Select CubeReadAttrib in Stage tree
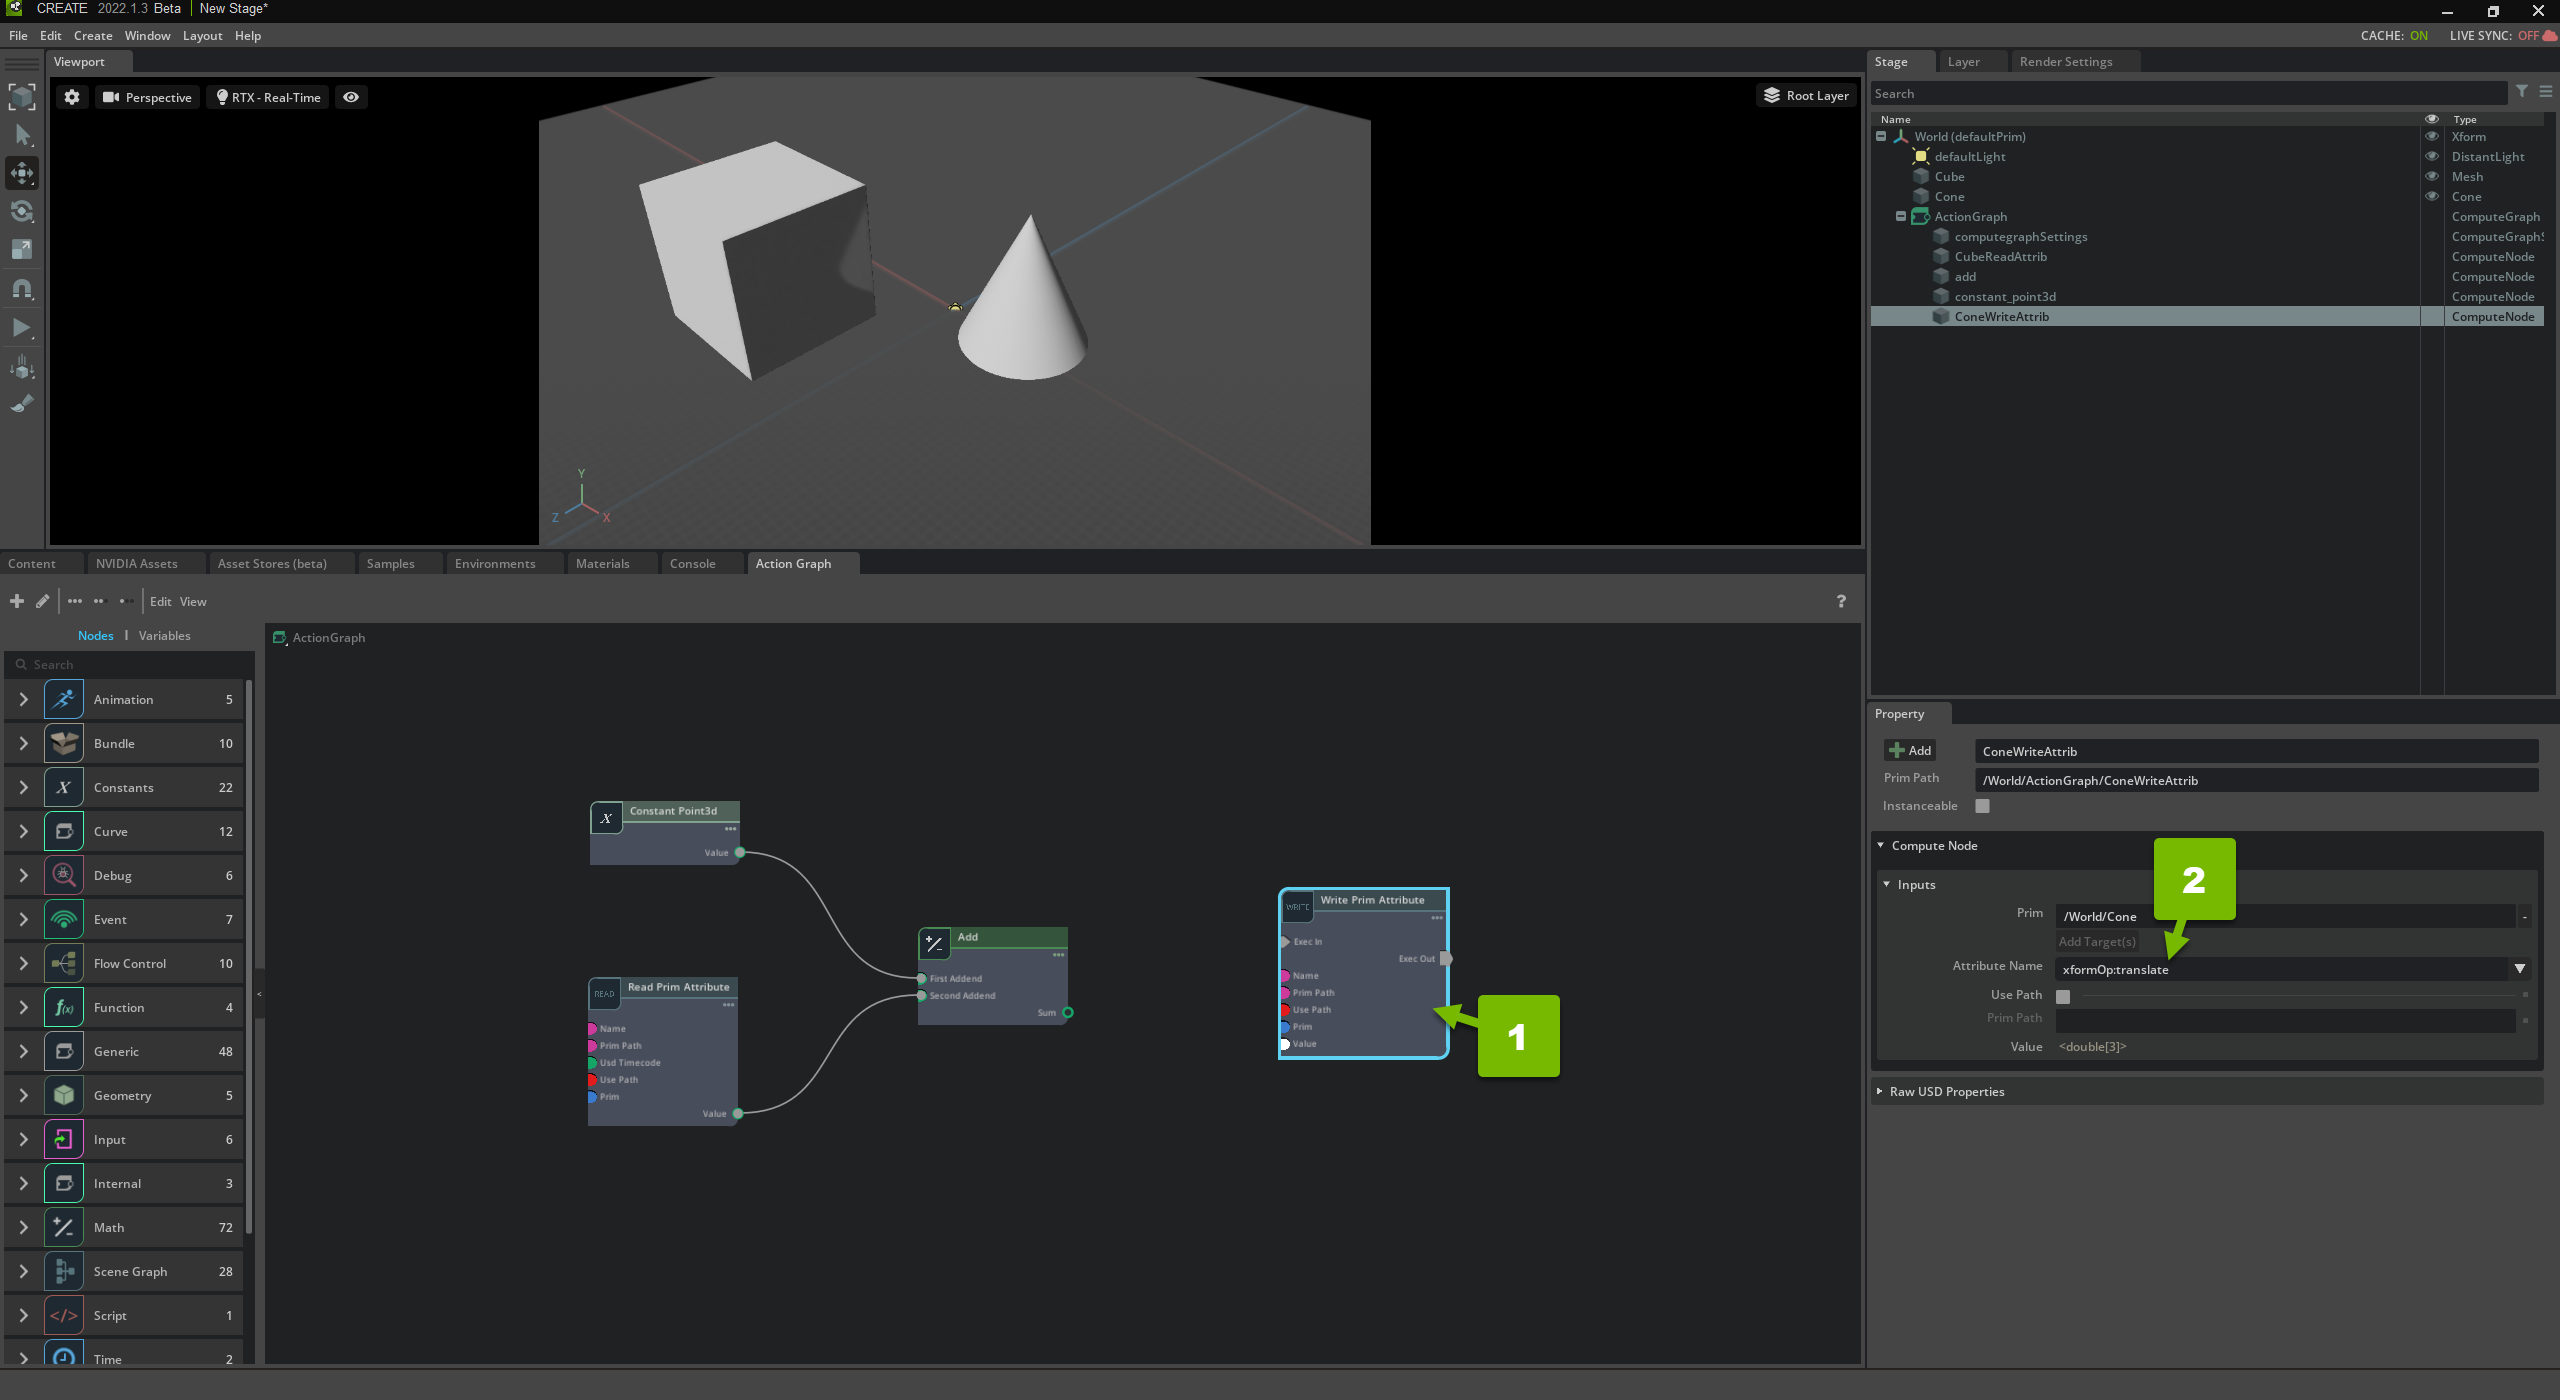The width and height of the screenshot is (2560, 1400). coord(2000,257)
